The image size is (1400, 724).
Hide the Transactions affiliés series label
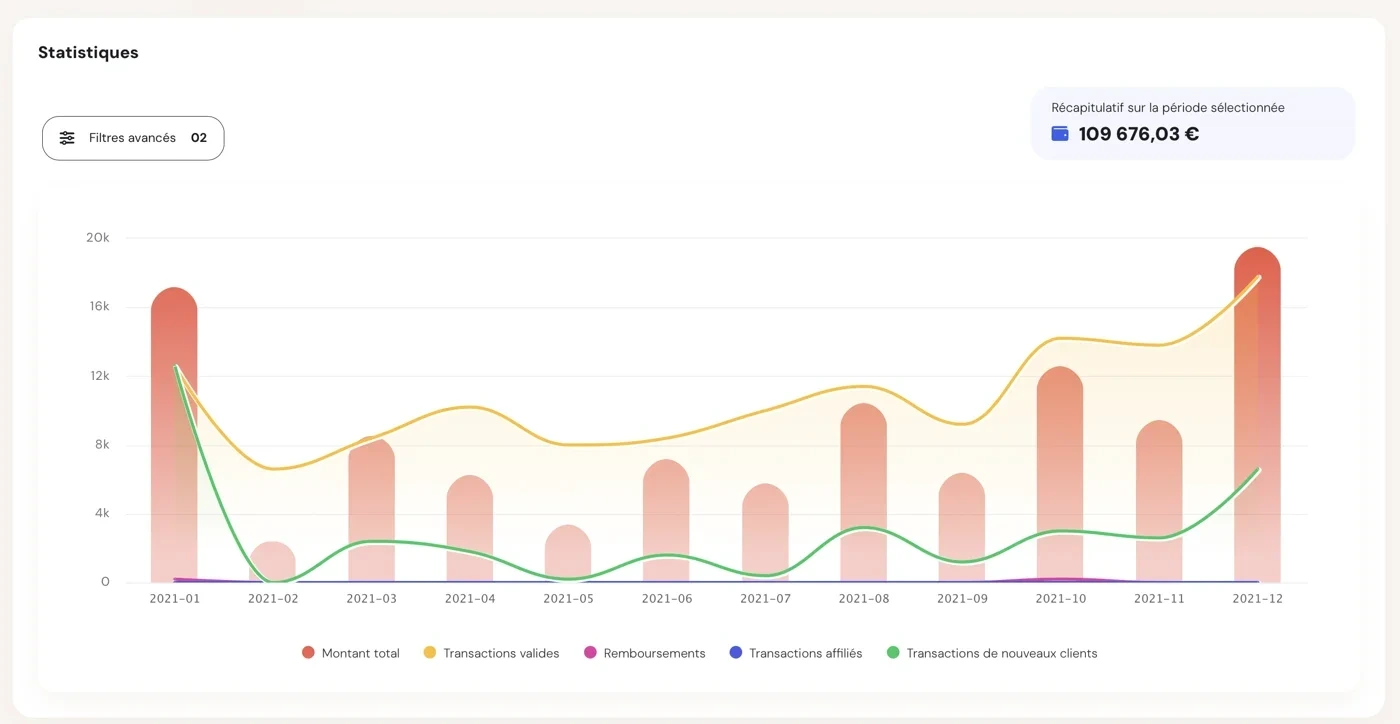[806, 653]
